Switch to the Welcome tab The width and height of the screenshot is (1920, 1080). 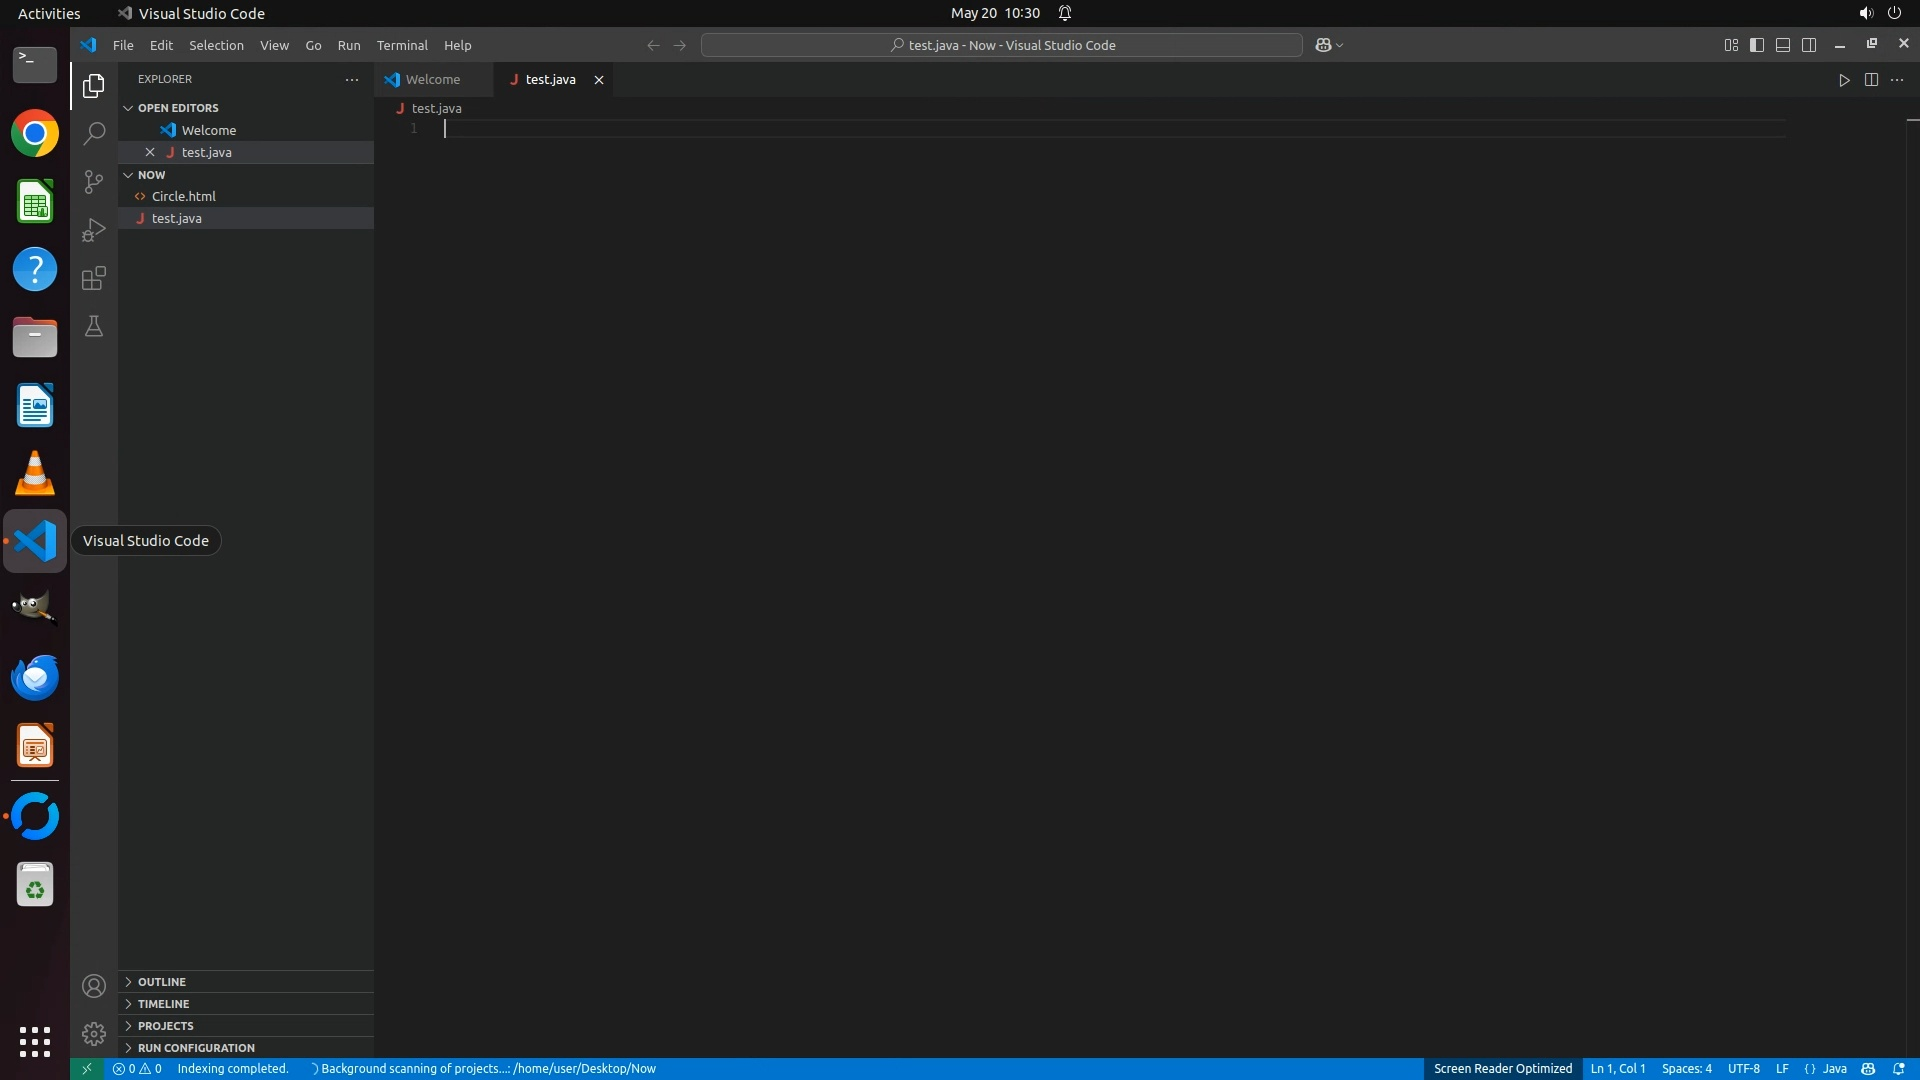432,80
